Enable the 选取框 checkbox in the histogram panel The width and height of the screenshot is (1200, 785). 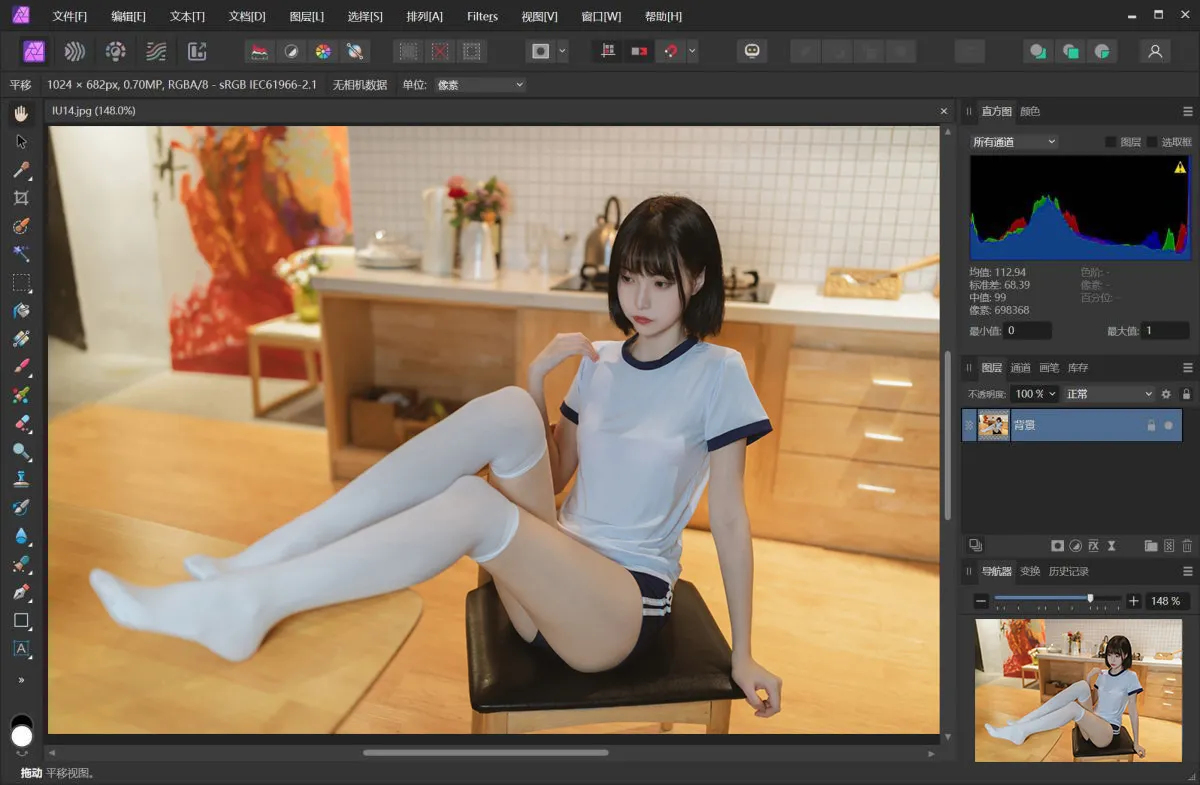pos(1151,142)
